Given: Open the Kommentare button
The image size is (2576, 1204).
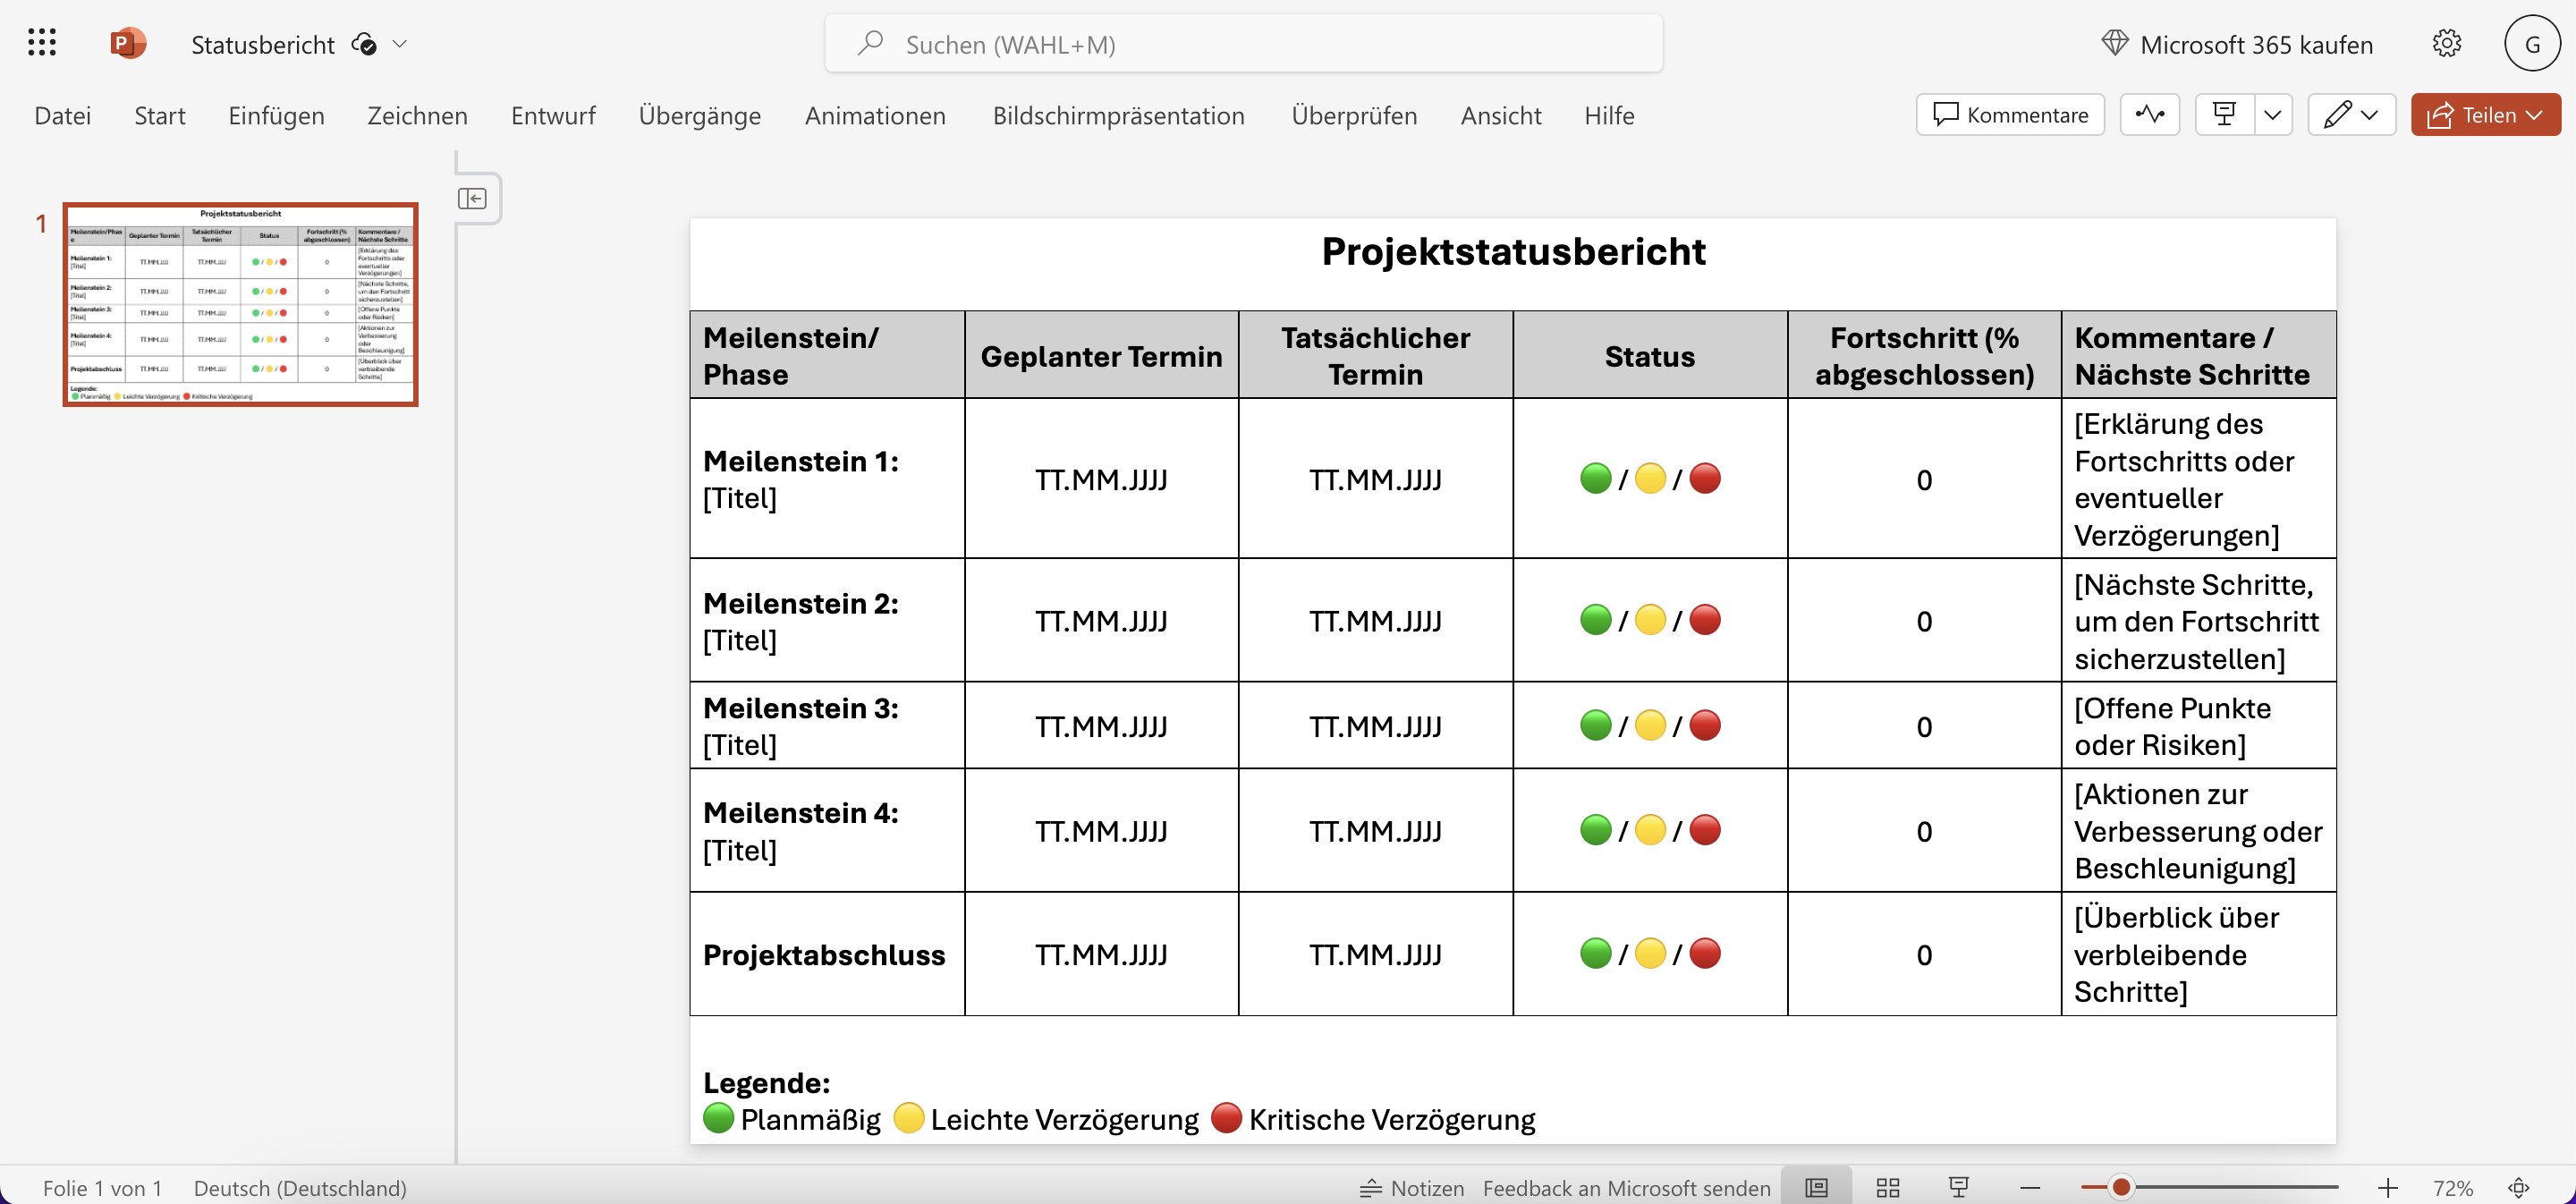Looking at the screenshot, I should pos(2010,114).
